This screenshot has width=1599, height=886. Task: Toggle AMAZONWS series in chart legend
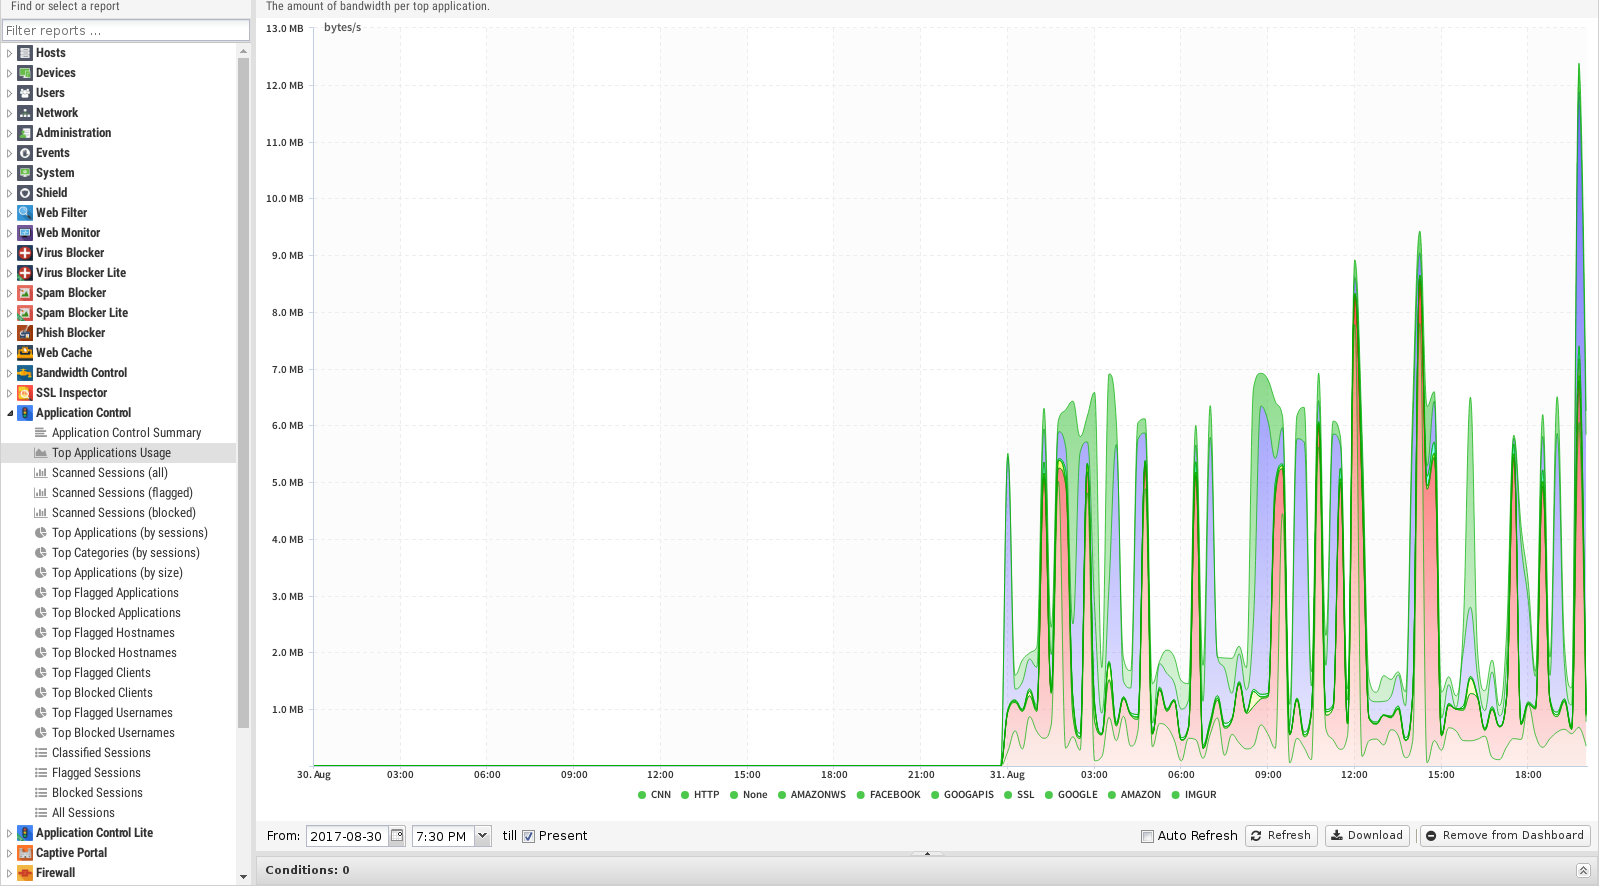[x=811, y=795]
